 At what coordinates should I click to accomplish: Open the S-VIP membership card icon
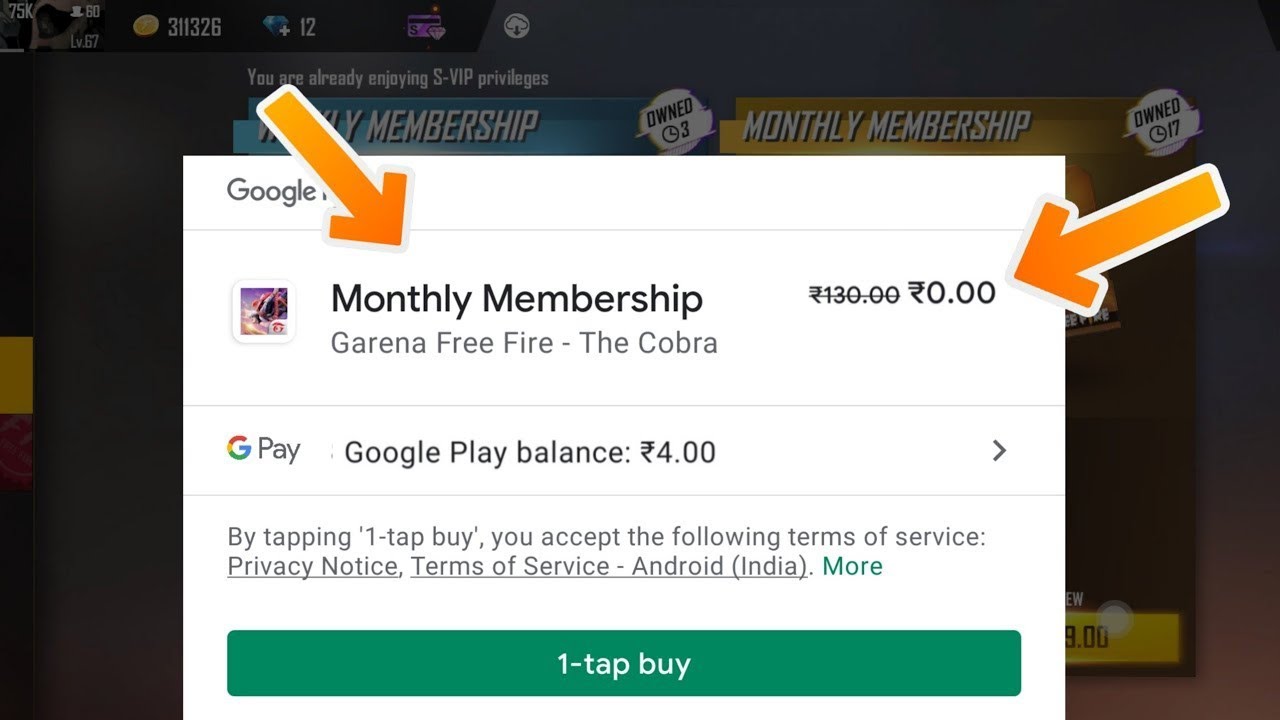(426, 27)
